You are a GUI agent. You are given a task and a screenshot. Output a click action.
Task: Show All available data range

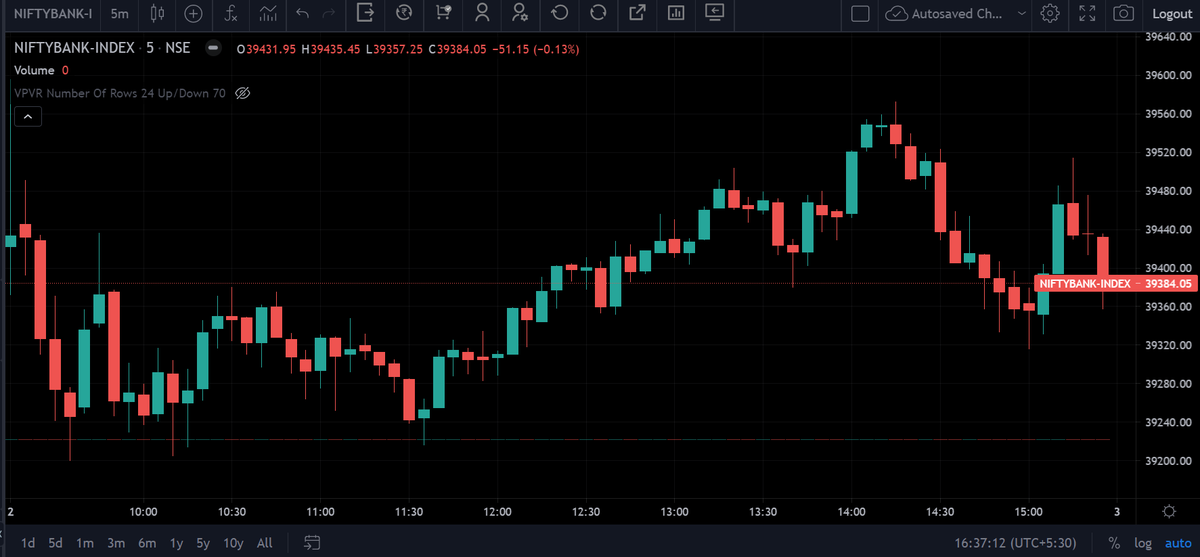(x=264, y=543)
